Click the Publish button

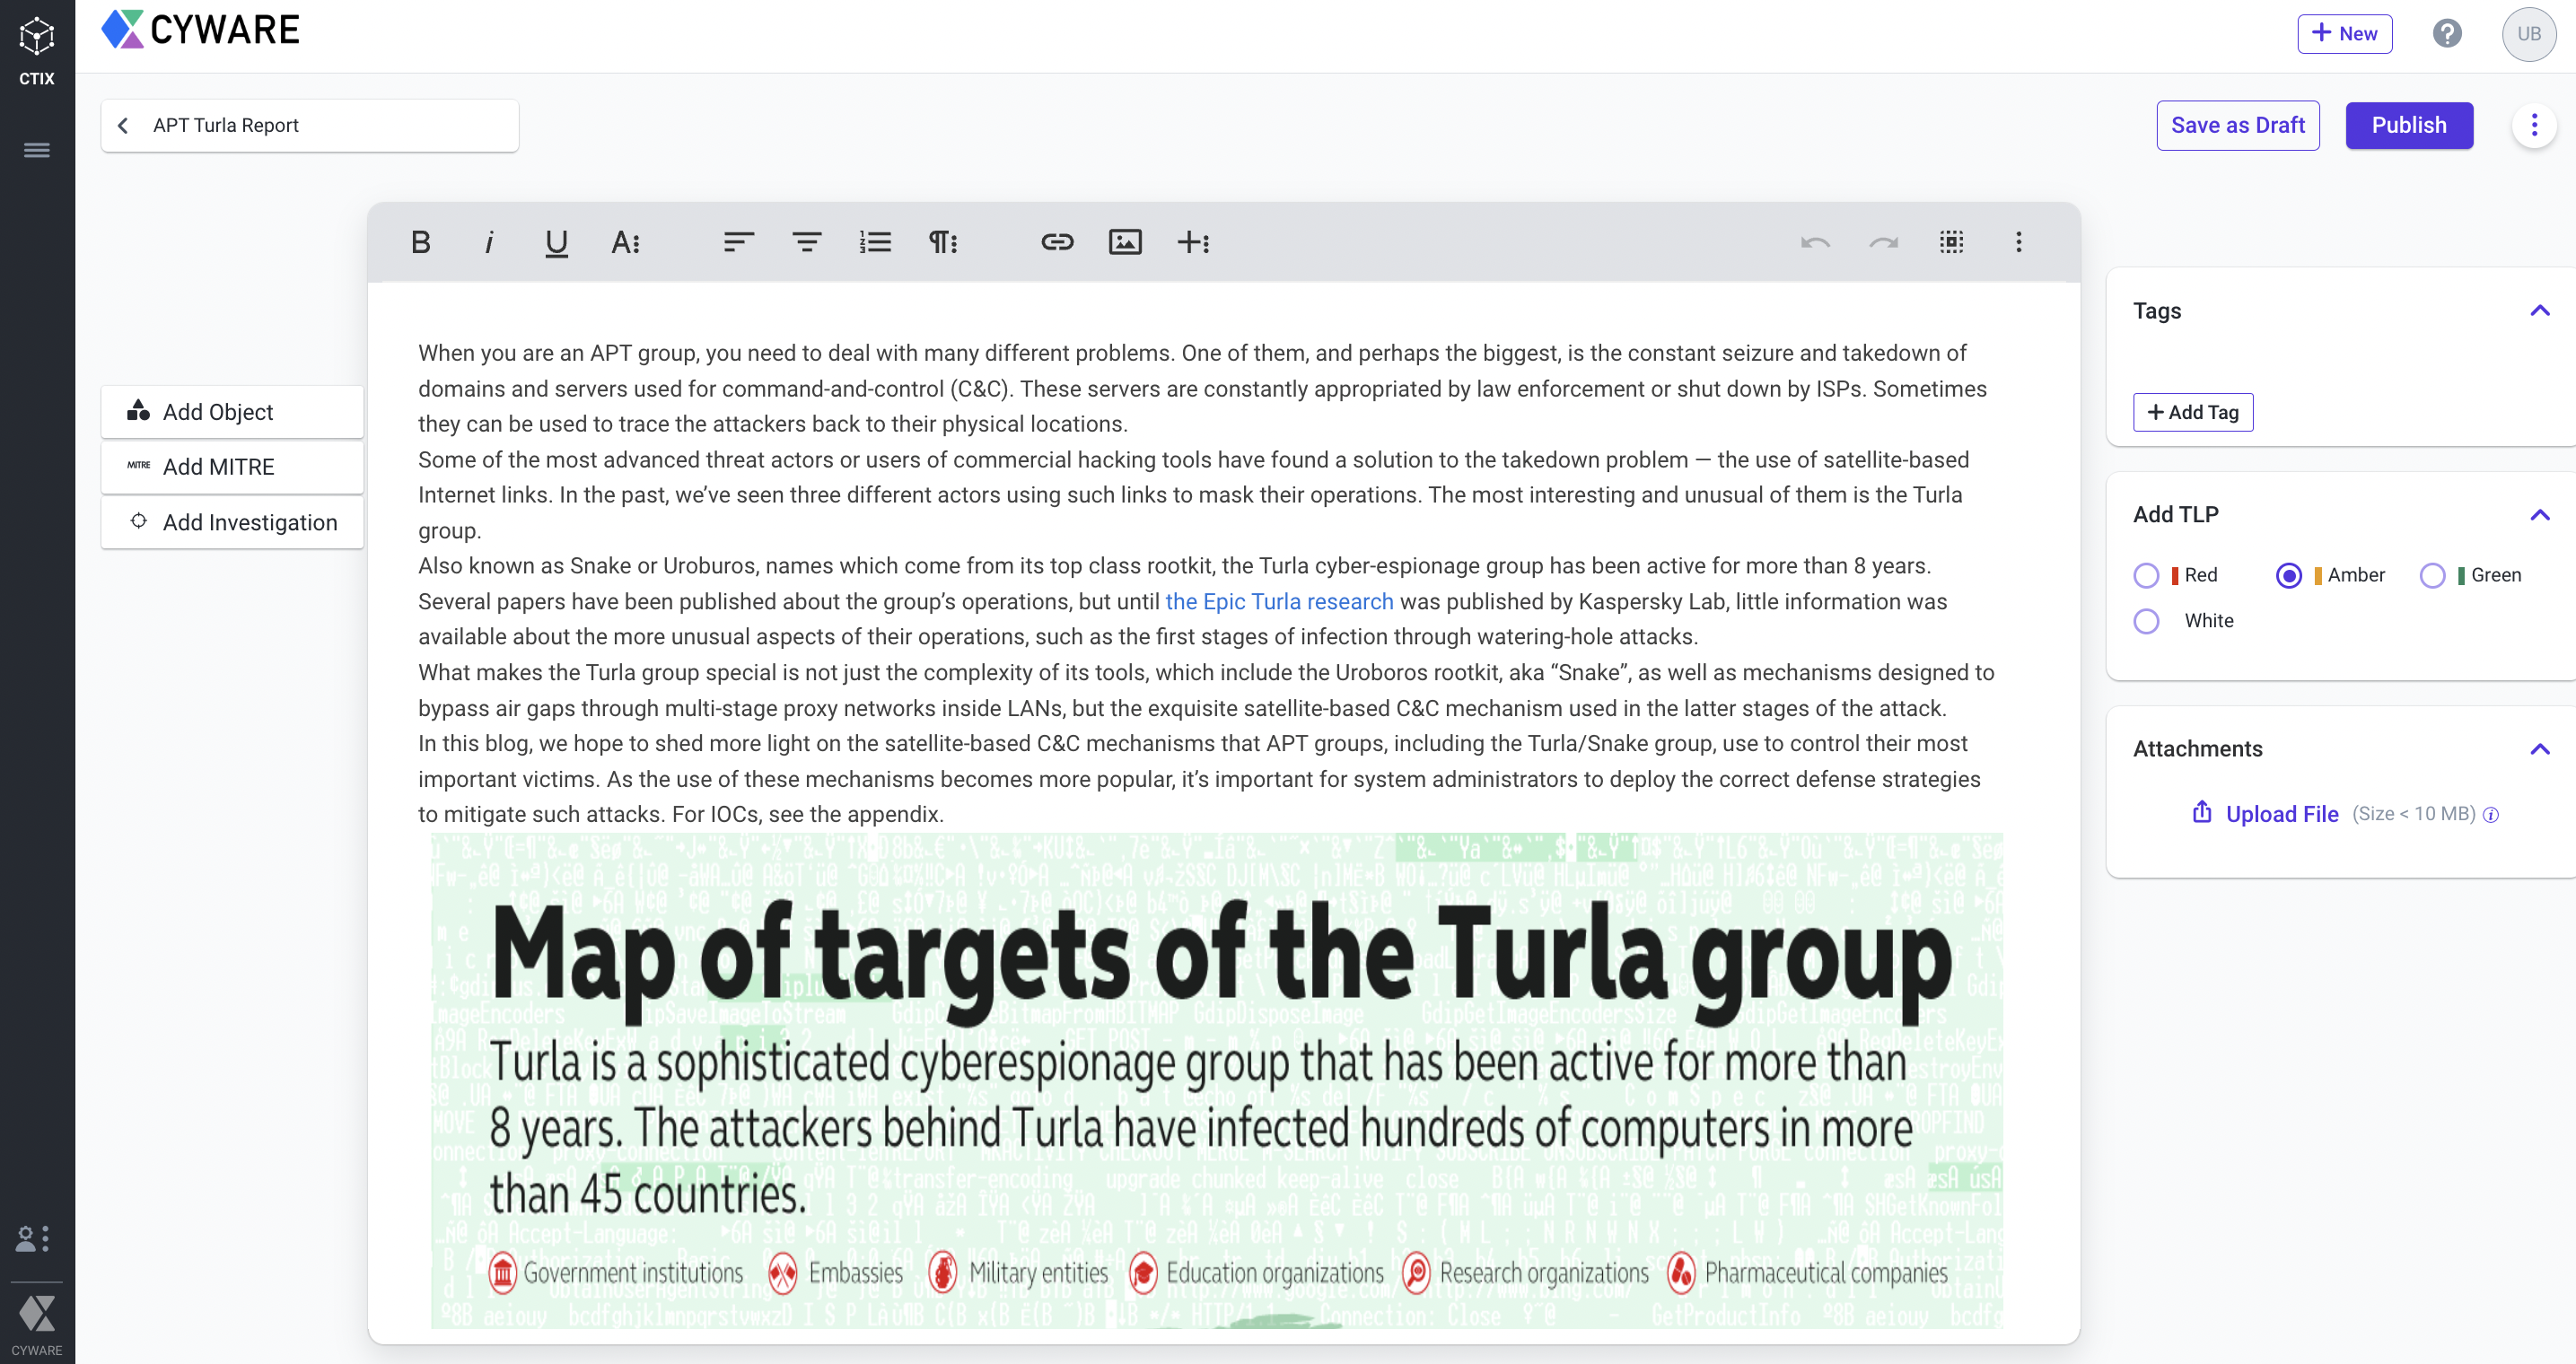[2408, 125]
